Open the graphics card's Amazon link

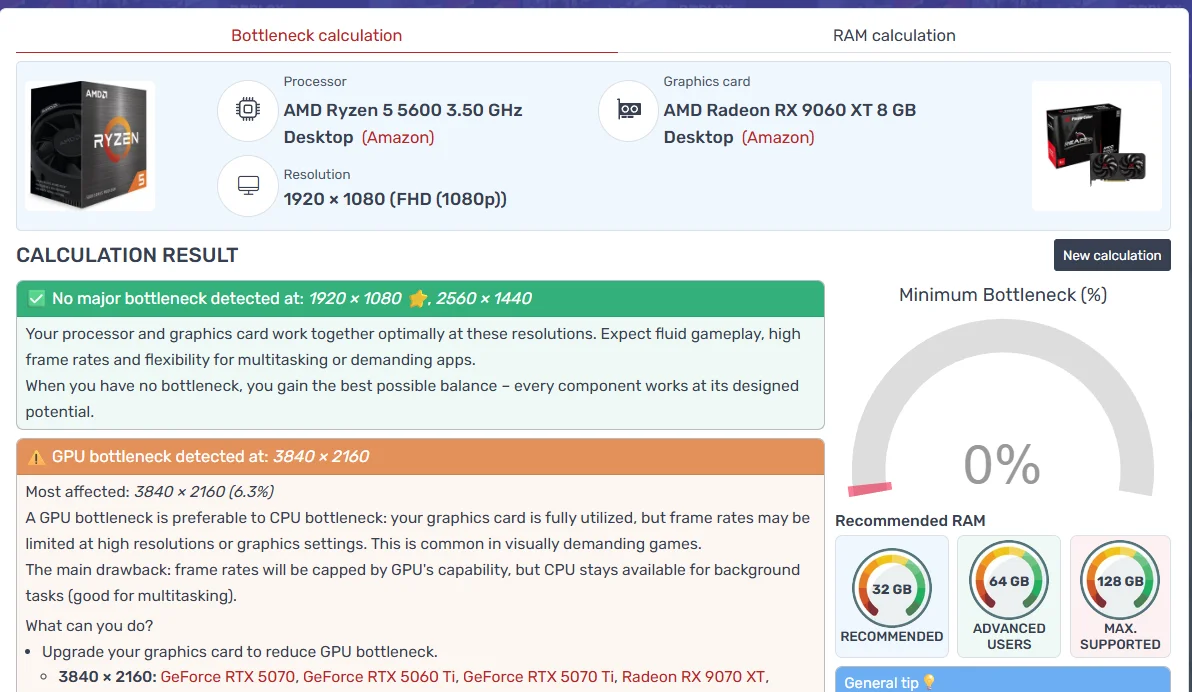tap(778, 138)
